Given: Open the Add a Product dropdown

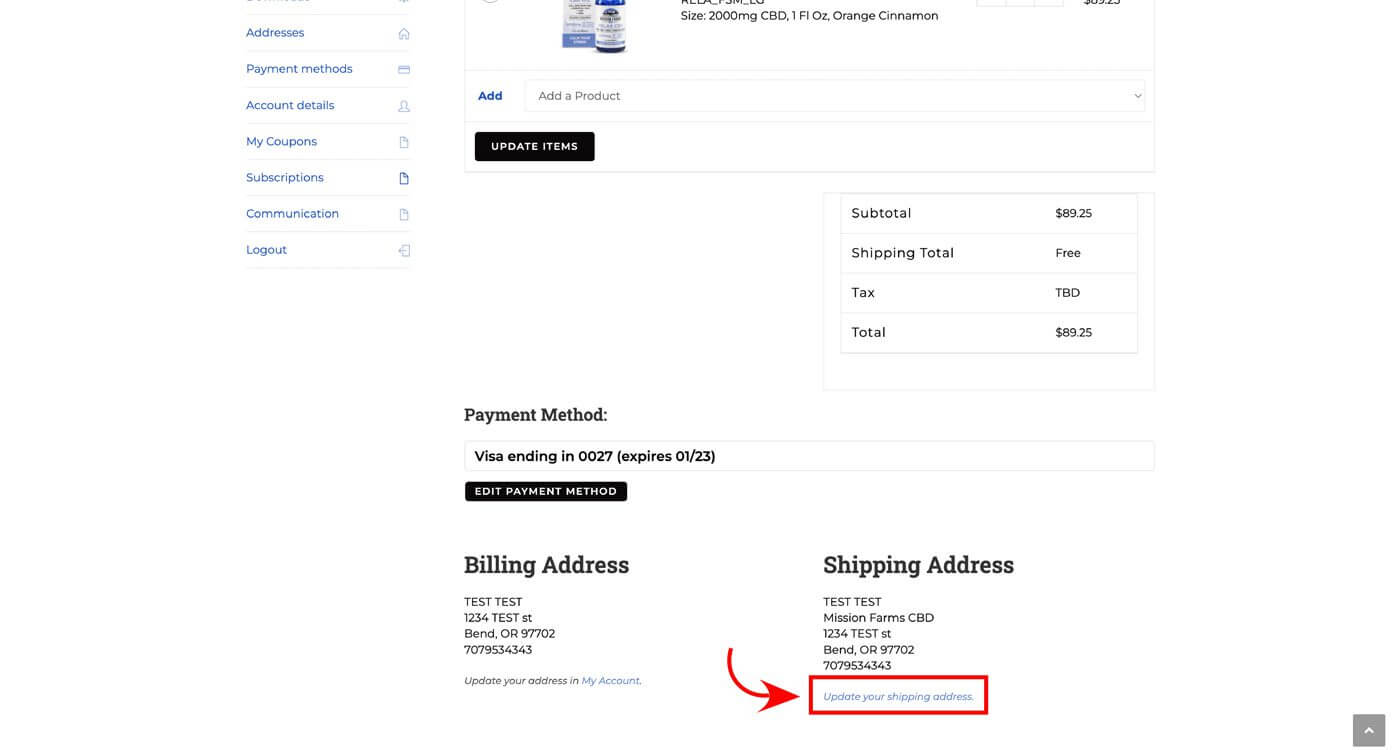Looking at the screenshot, I should pyautogui.click(x=833, y=96).
